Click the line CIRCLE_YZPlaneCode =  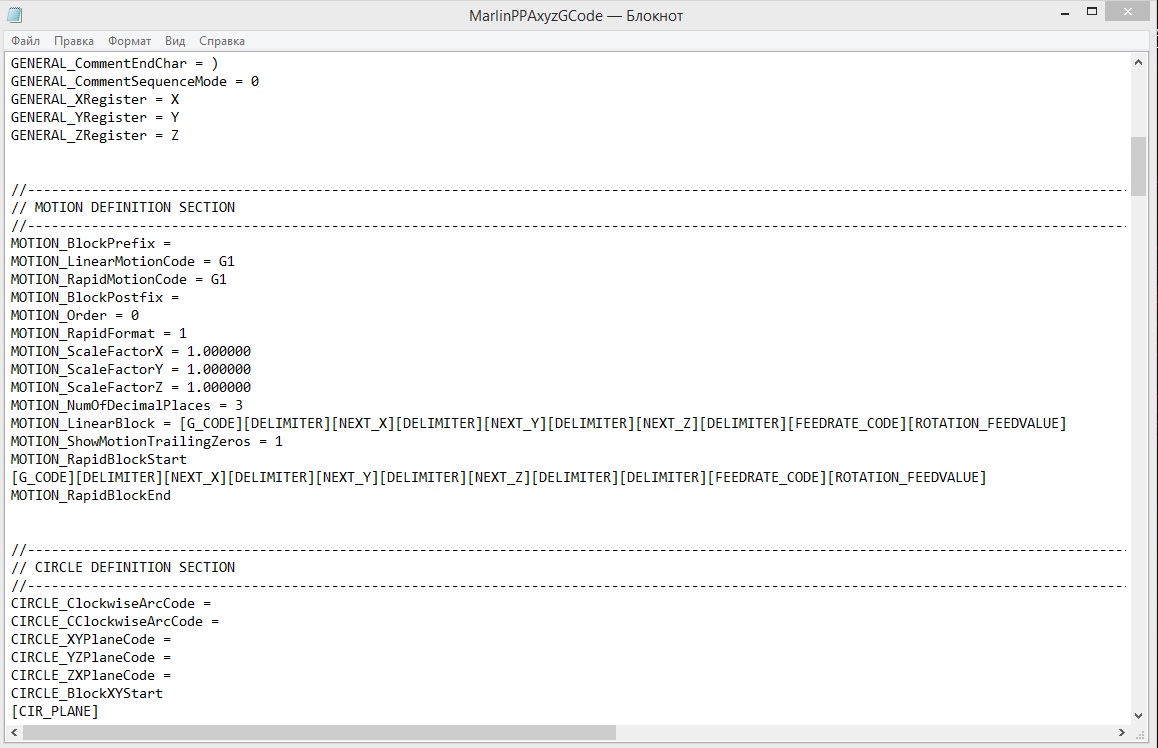tap(91, 657)
